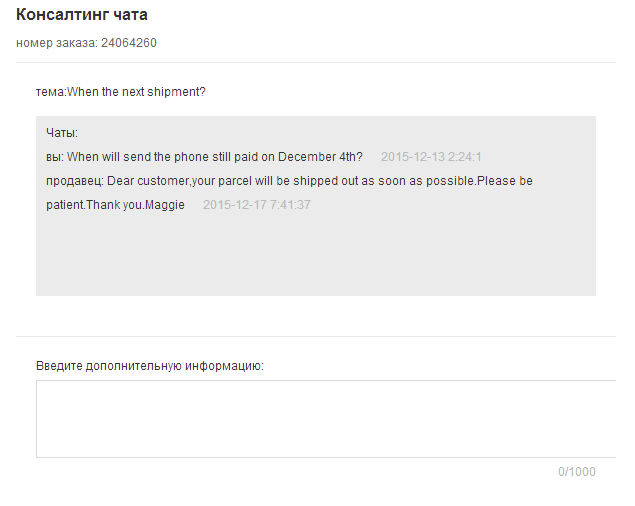Screen dimensions: 635x506
Task: Click the 0/1000 character counter
Action: [x=576, y=472]
